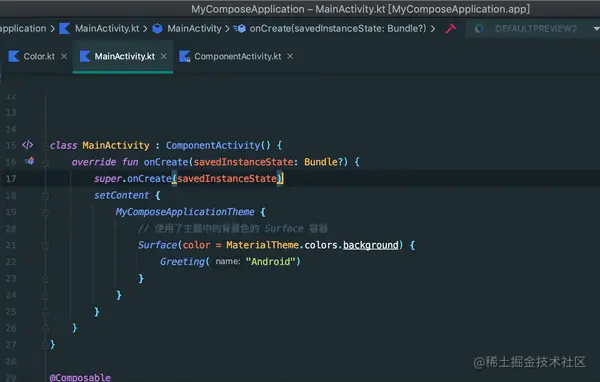
Task: Click the Greeting function call
Action: pos(183,262)
